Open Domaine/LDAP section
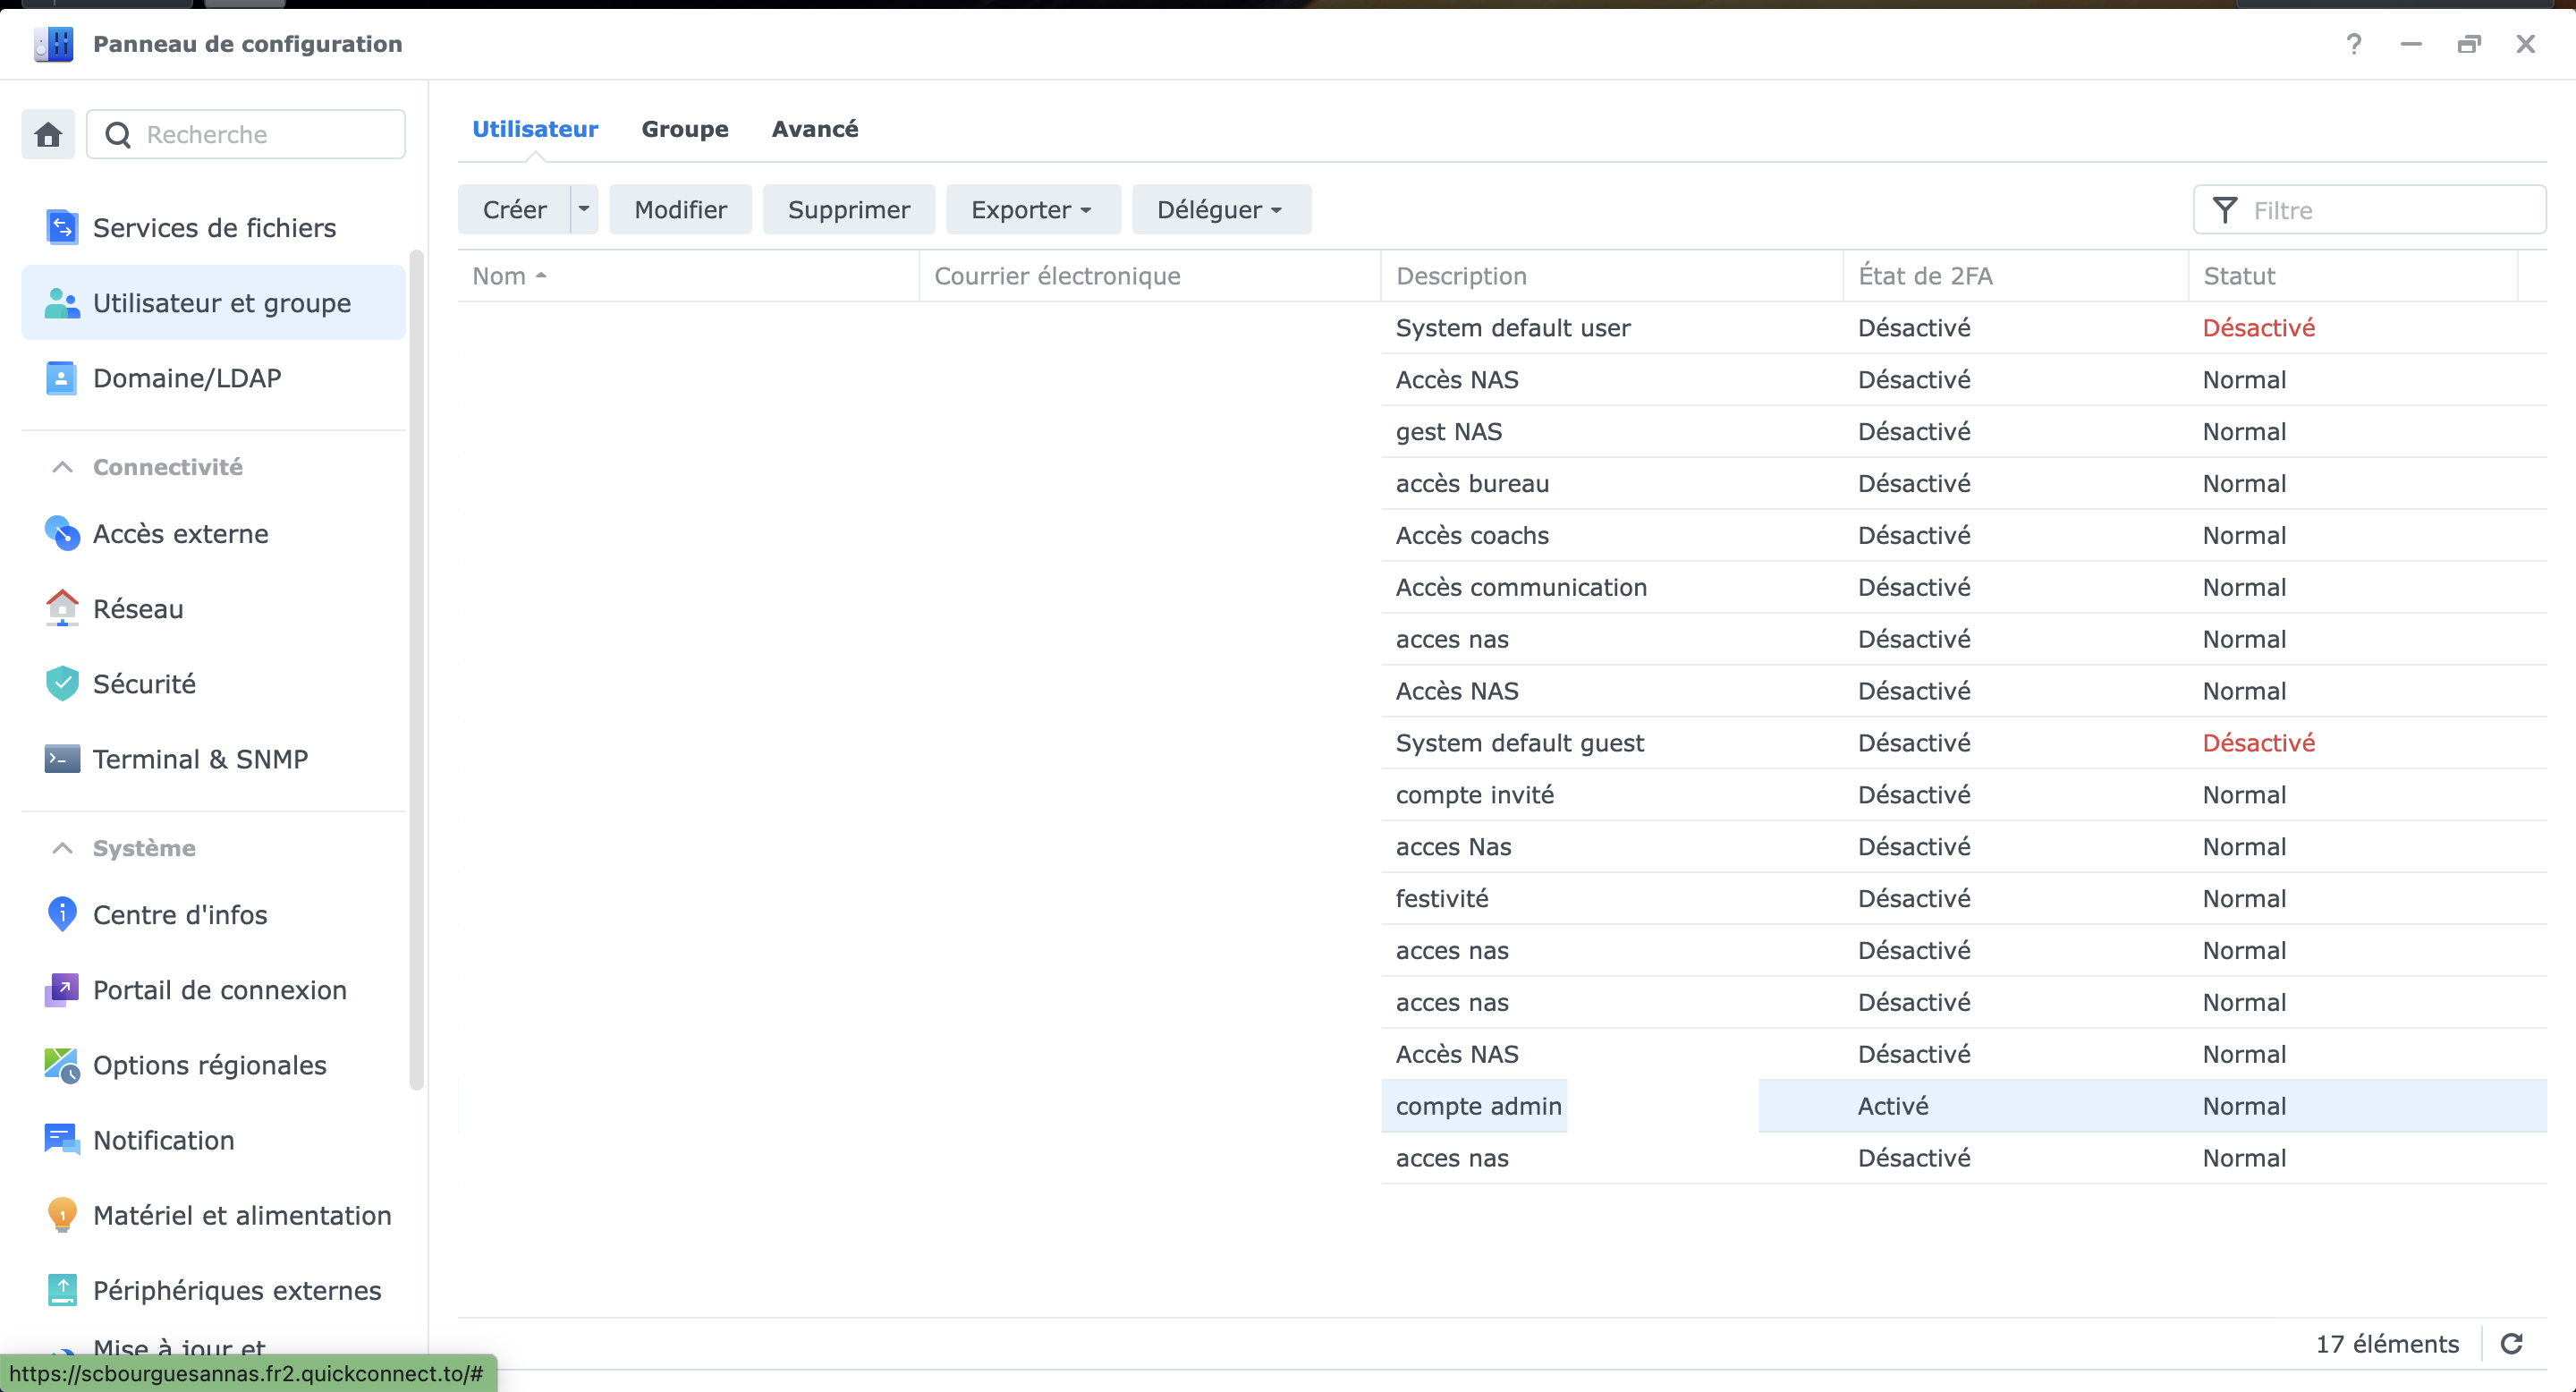 [x=187, y=378]
